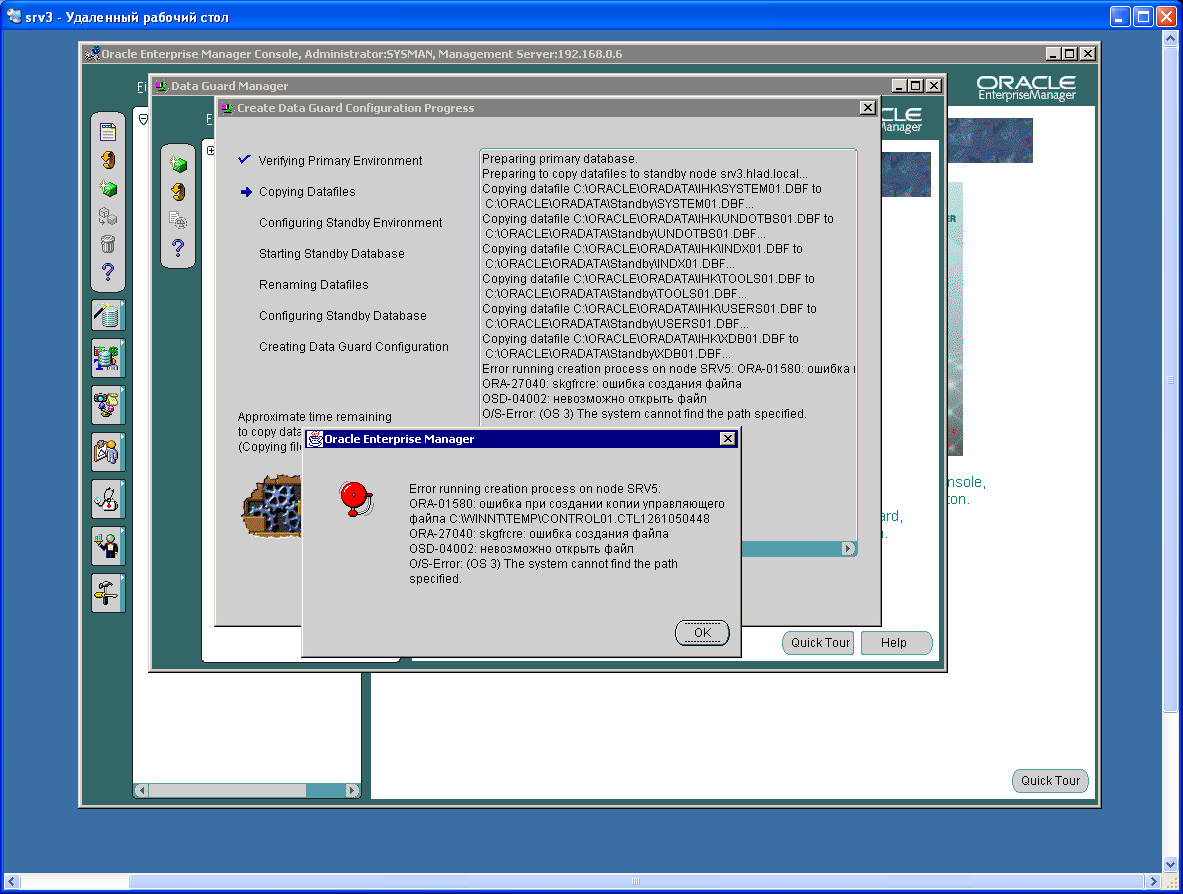
Task: Click the Create icon in Data Guard Manager toolbar
Action: [178, 164]
